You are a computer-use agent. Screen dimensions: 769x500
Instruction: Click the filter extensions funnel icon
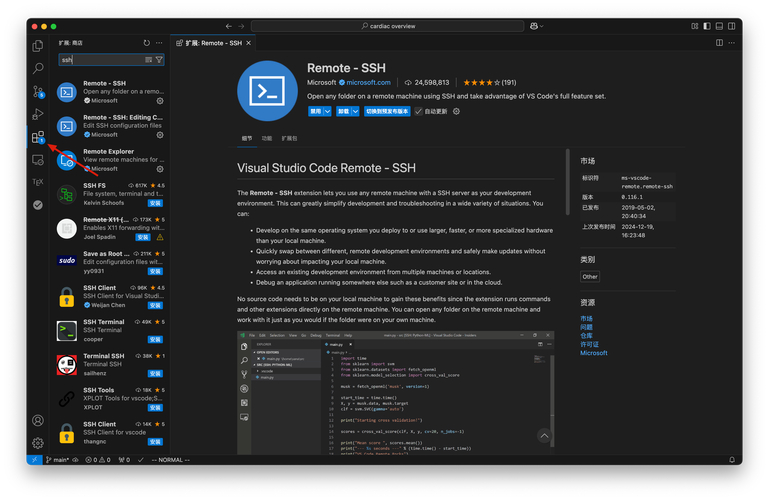pos(159,60)
